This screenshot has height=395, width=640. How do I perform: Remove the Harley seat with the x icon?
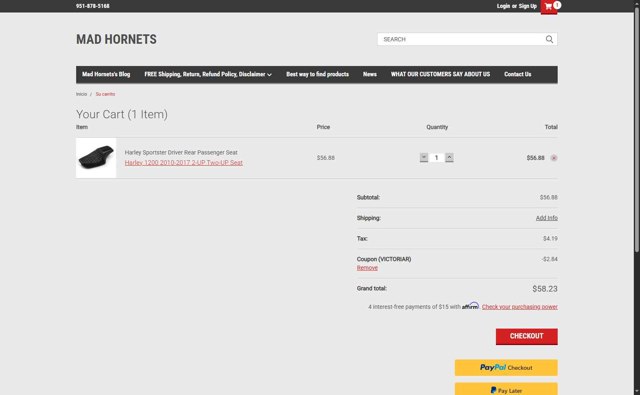tap(553, 158)
